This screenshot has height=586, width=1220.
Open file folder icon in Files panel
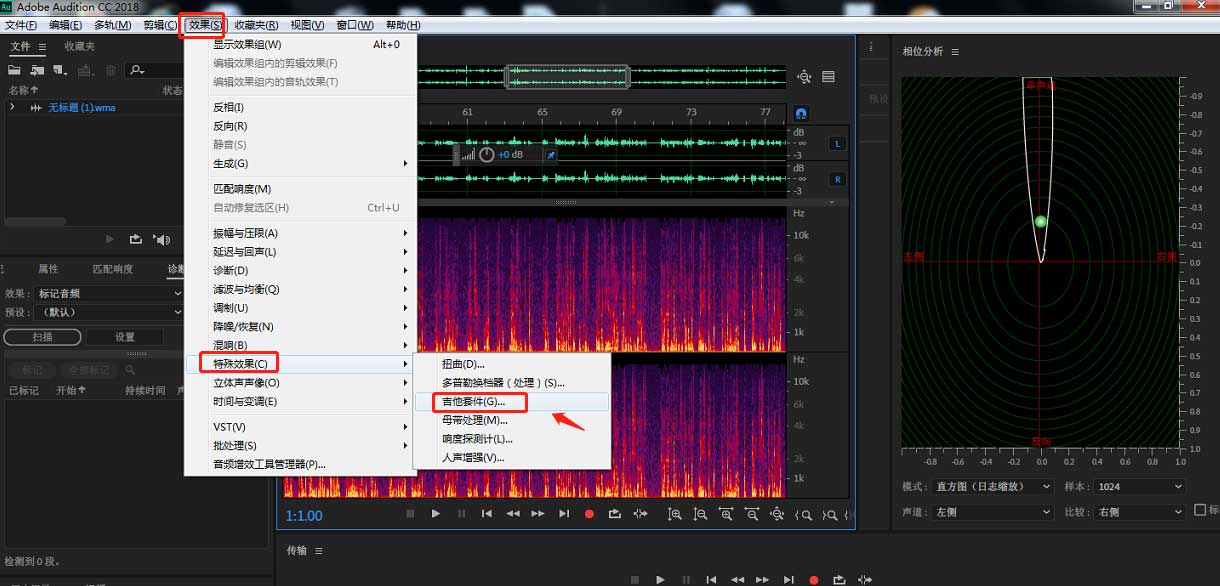(14, 70)
